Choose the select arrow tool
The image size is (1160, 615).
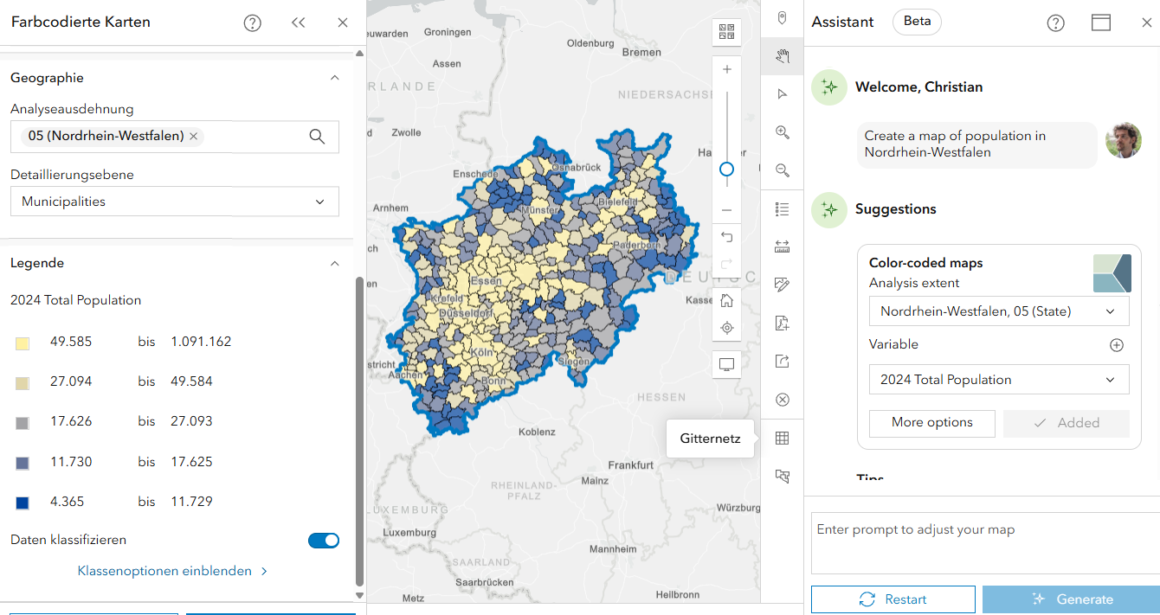pos(782,94)
